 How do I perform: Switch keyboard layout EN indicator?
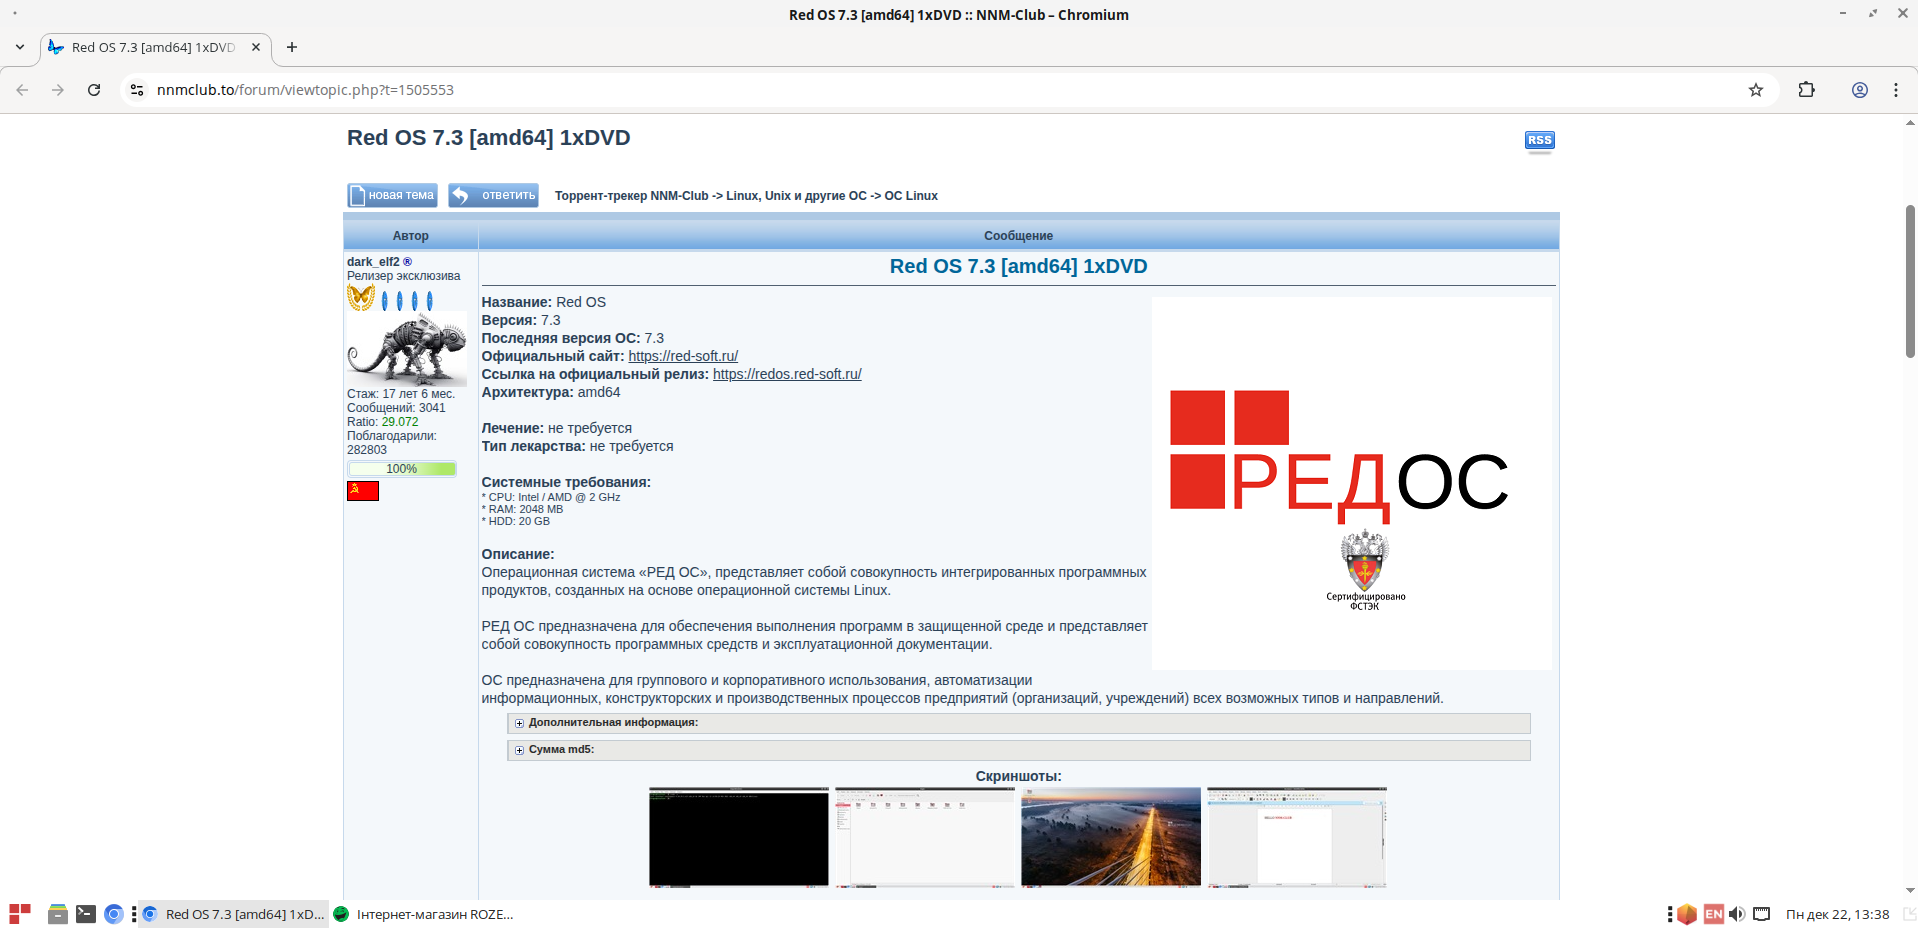1713,914
